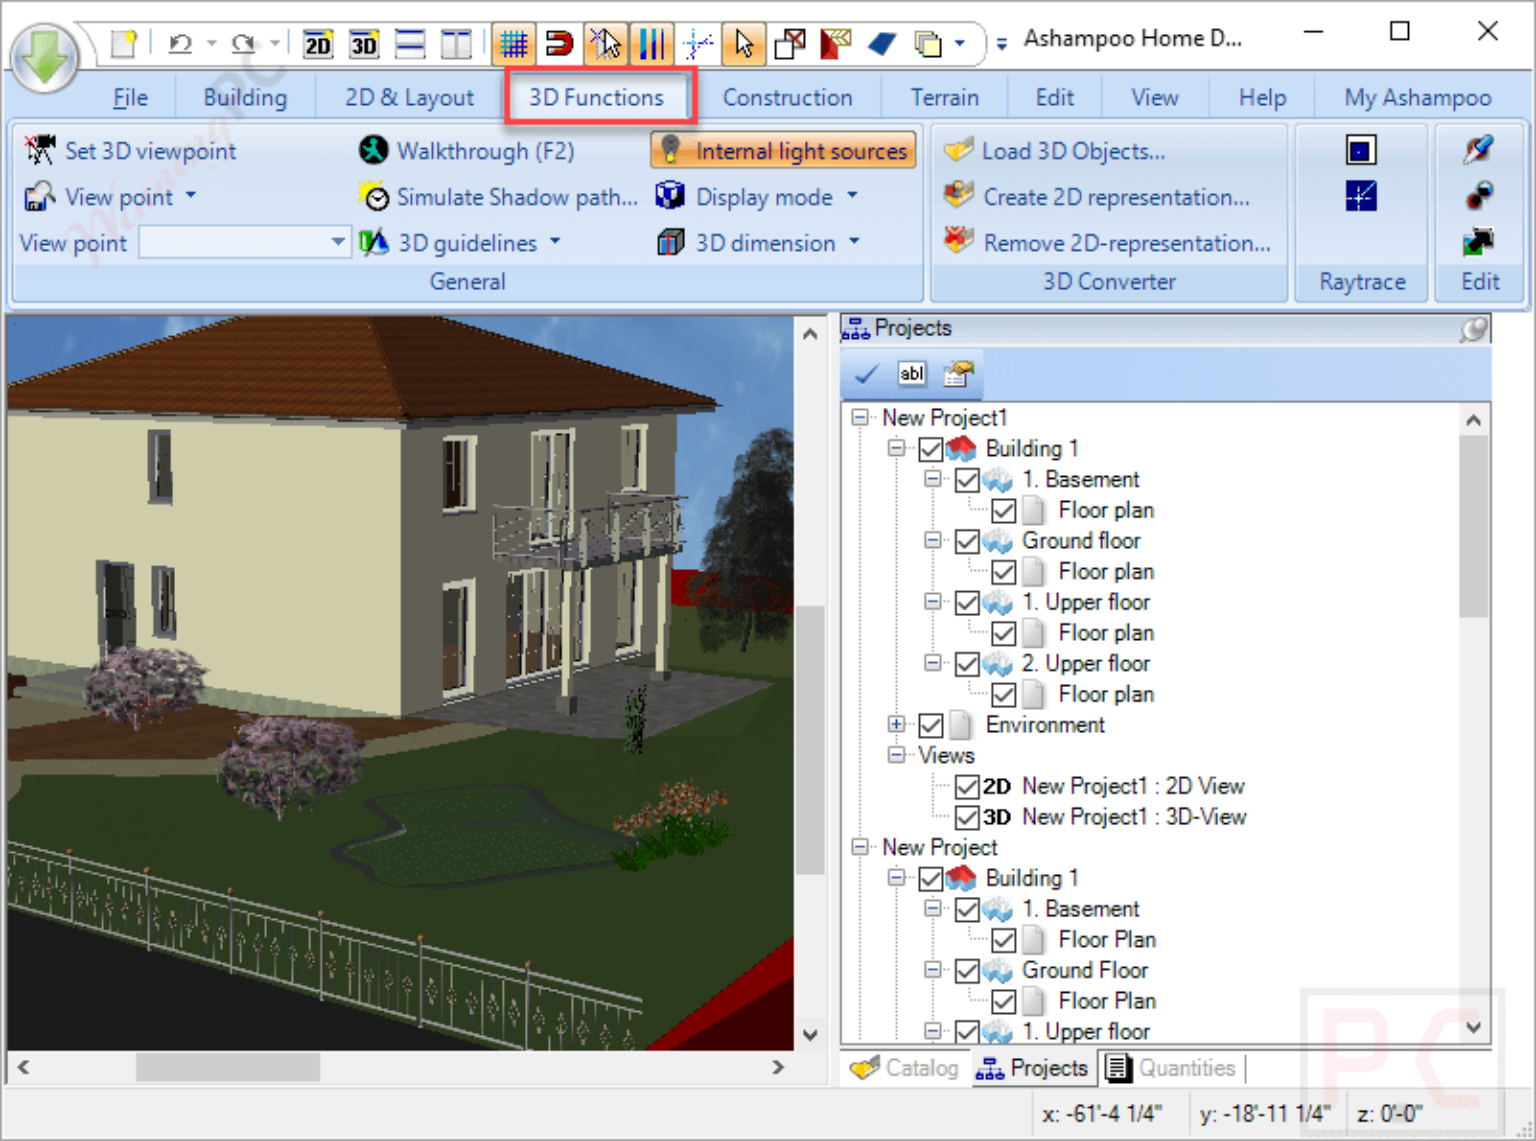Click Load 3D Objects

click(x=1055, y=151)
